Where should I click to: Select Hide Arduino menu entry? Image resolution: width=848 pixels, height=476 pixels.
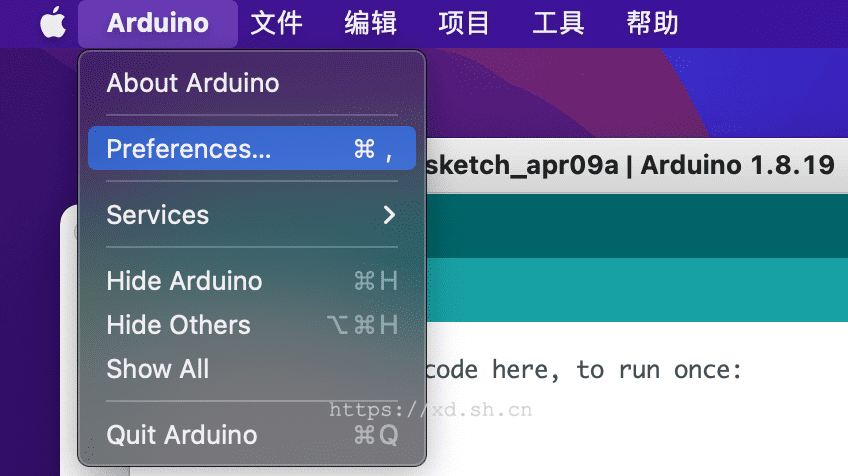coord(252,281)
